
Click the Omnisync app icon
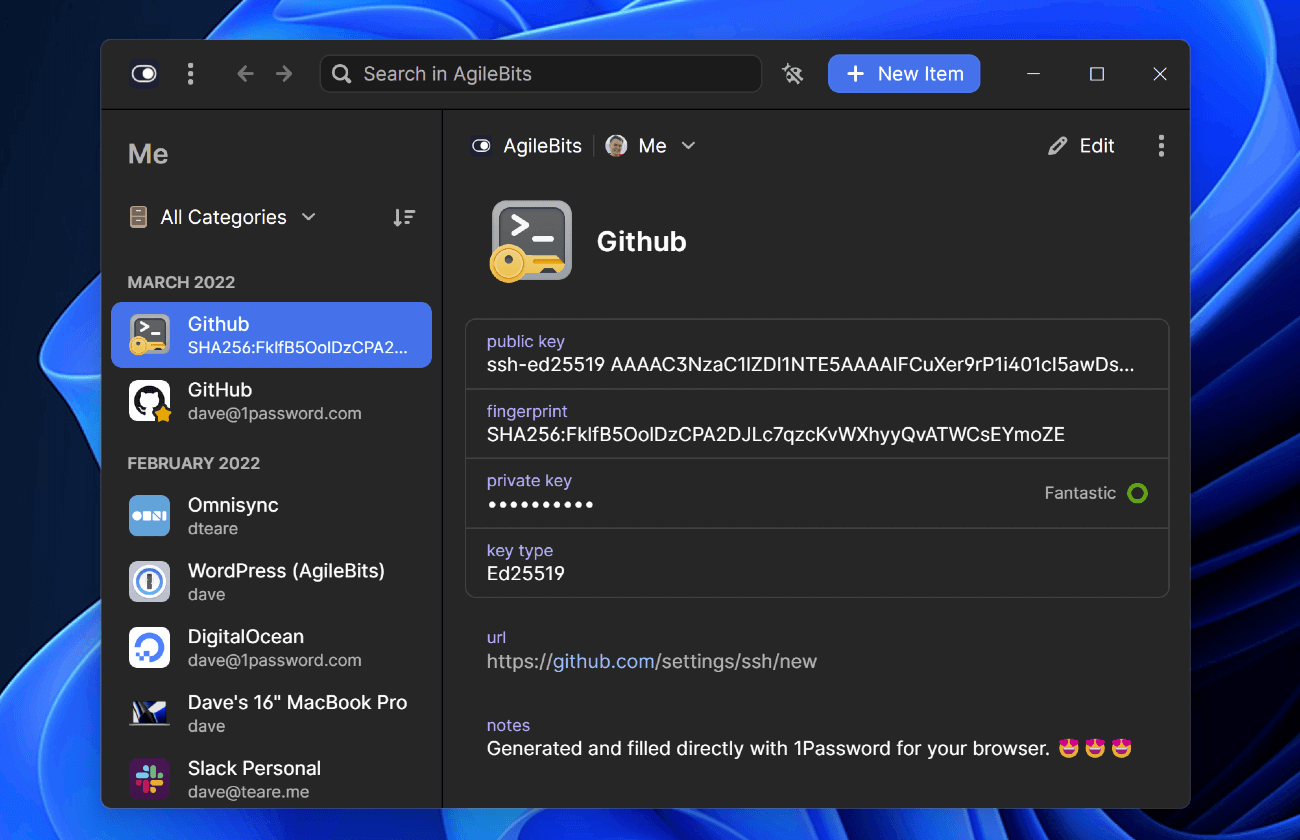tap(149, 515)
